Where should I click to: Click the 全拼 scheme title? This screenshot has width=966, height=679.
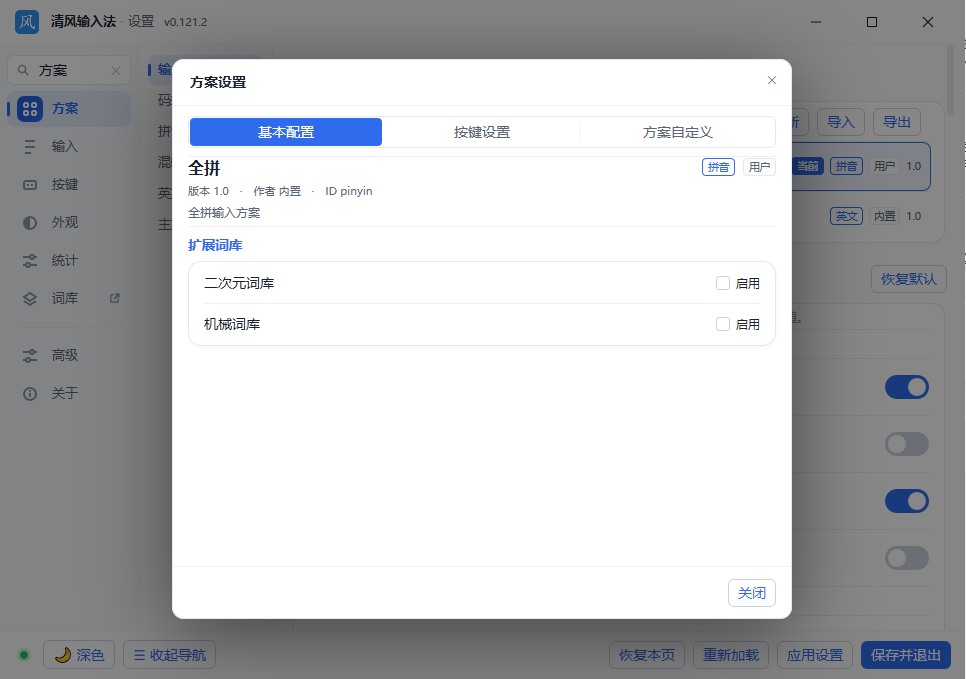[x=204, y=168]
